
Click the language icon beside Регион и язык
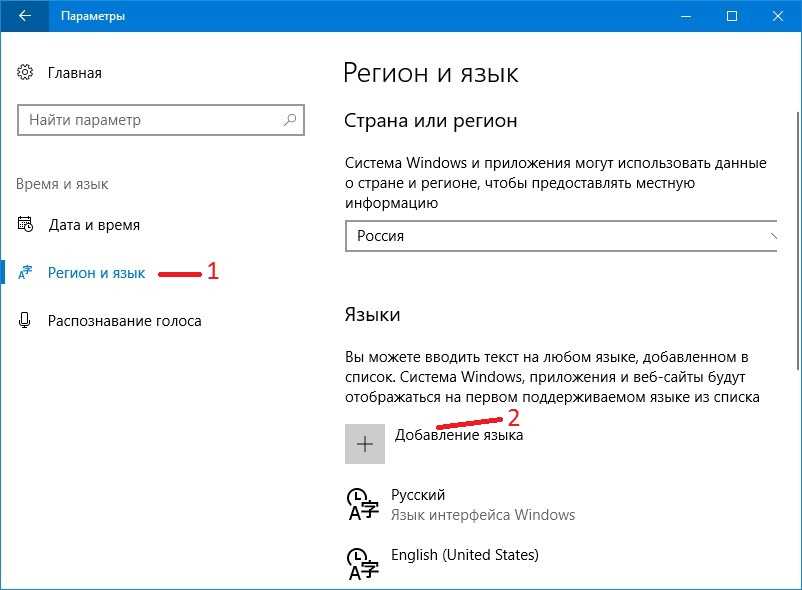tap(25, 273)
